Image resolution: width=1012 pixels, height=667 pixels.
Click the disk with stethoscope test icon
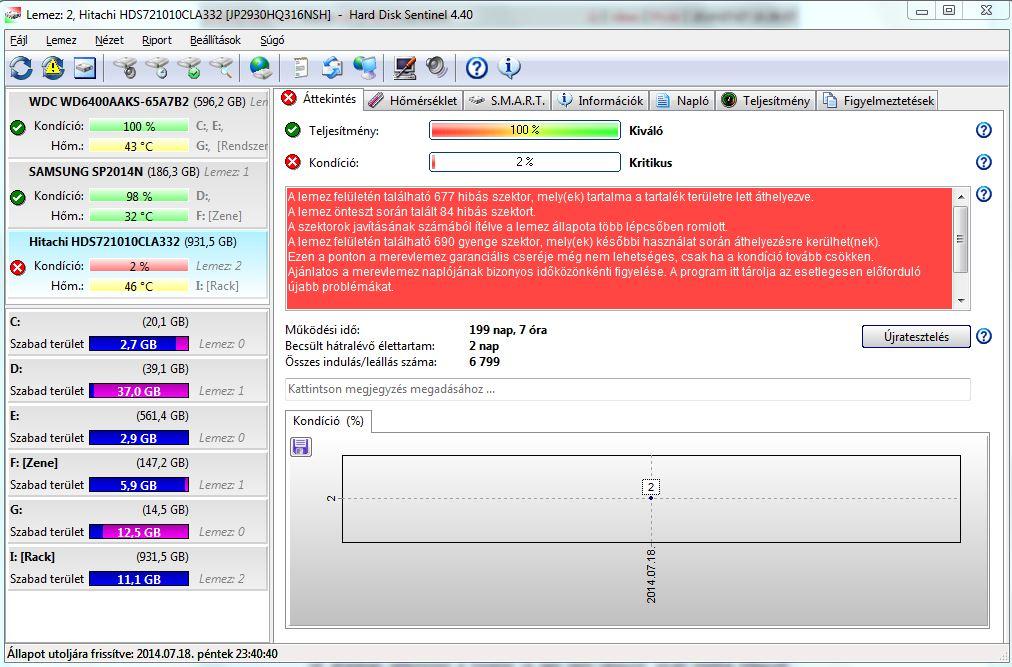125,67
